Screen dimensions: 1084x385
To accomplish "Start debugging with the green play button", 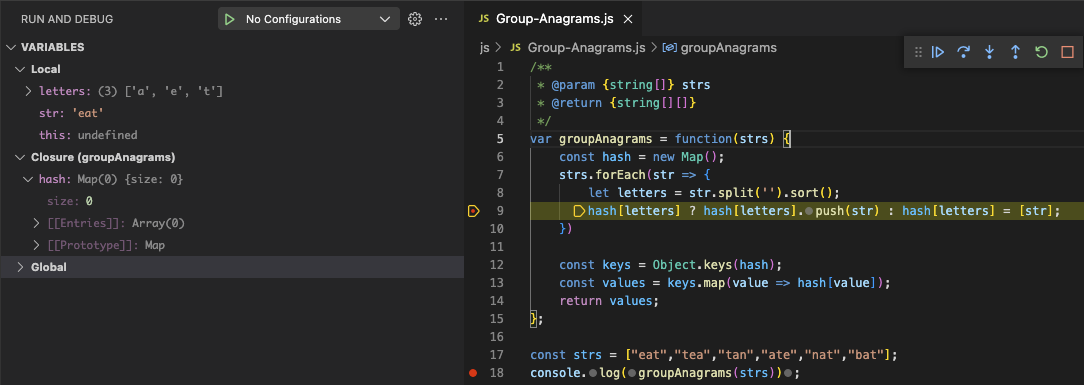I will click(x=230, y=19).
